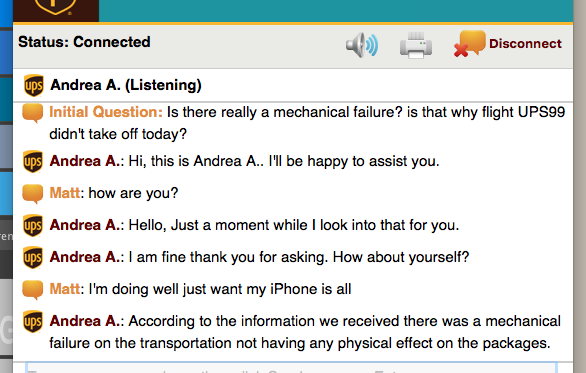
Task: Click the UPS icon beside "I am fine" message
Action: coord(33,258)
